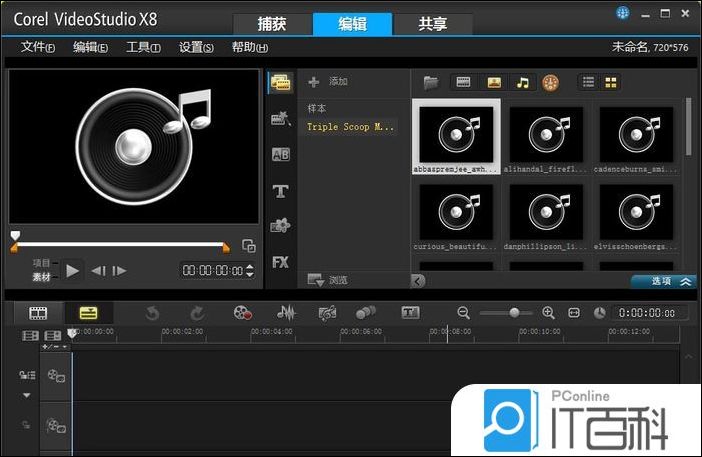Click the 添加 add folder button
Screen dimensions: 702x457
[x=328, y=81]
